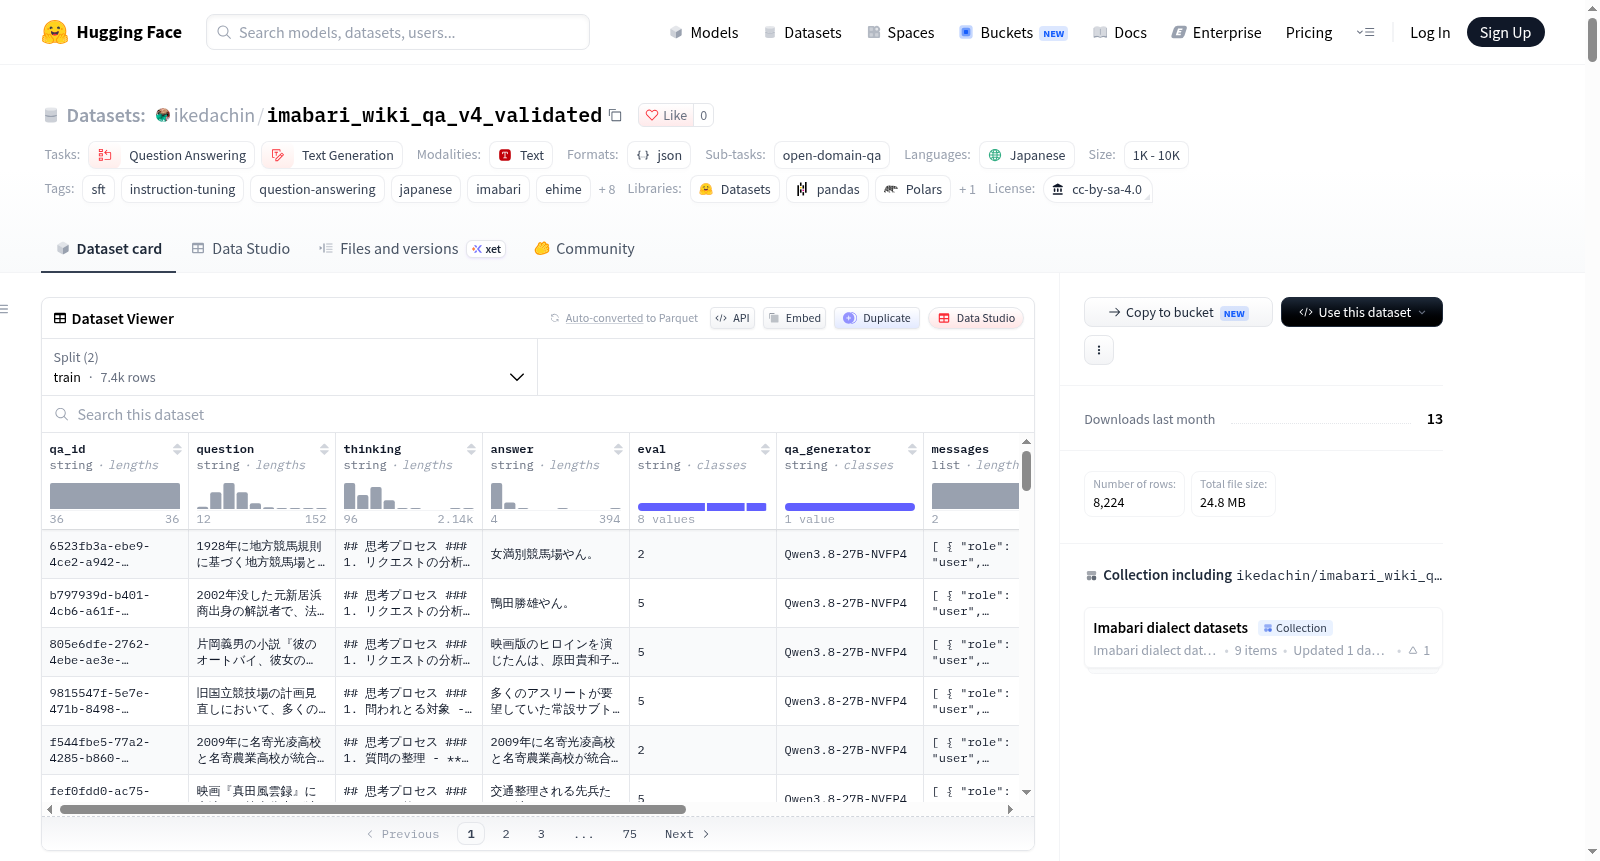The height and width of the screenshot is (861, 1600).
Task: Click the answer cell 鴨田勝雄やん。
Action: (x=556, y=603)
